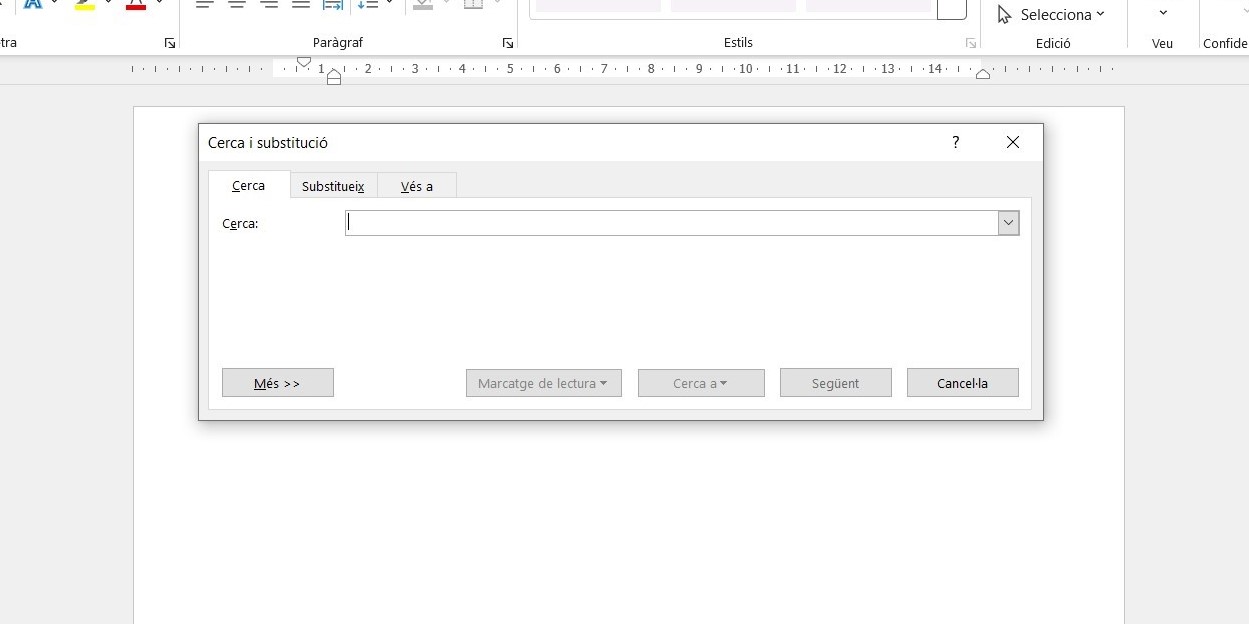The image size is (1249, 624).
Task: Apply red font color
Action: coord(136,4)
